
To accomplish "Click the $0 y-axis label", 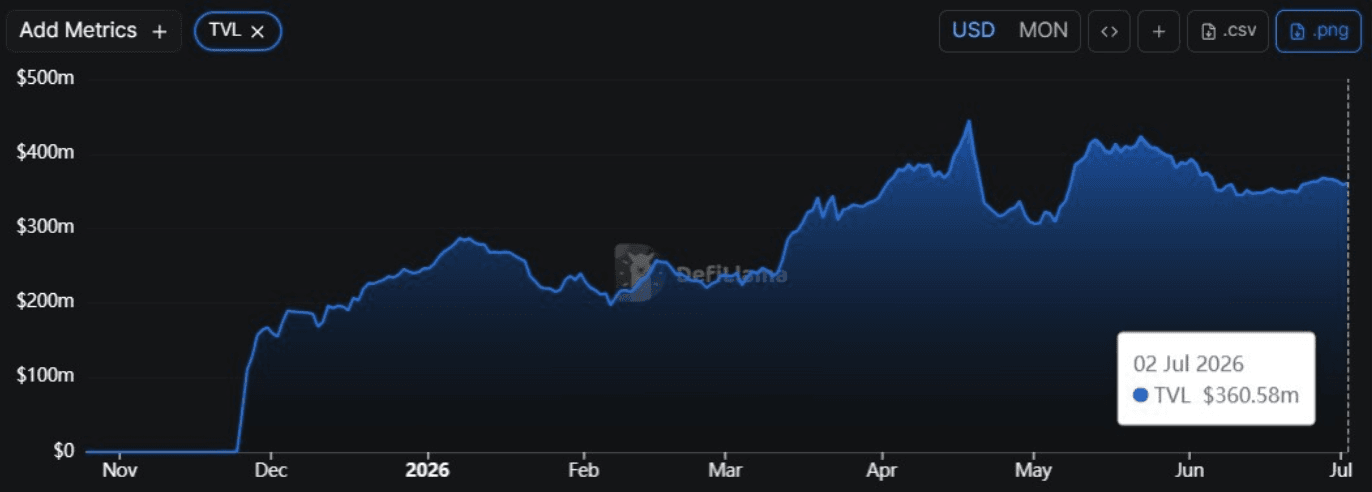I will point(64,451).
